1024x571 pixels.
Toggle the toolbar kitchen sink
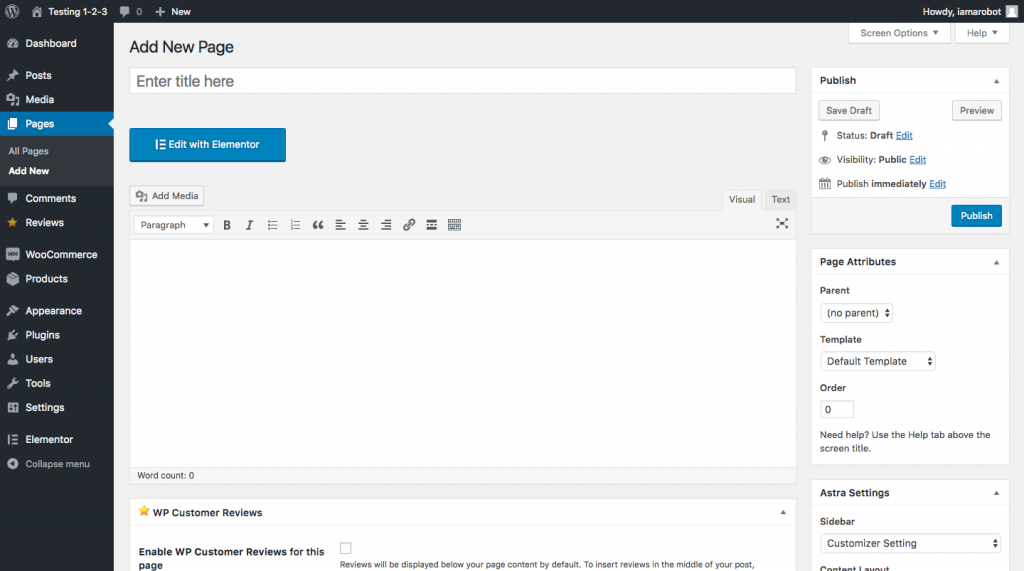pos(455,225)
